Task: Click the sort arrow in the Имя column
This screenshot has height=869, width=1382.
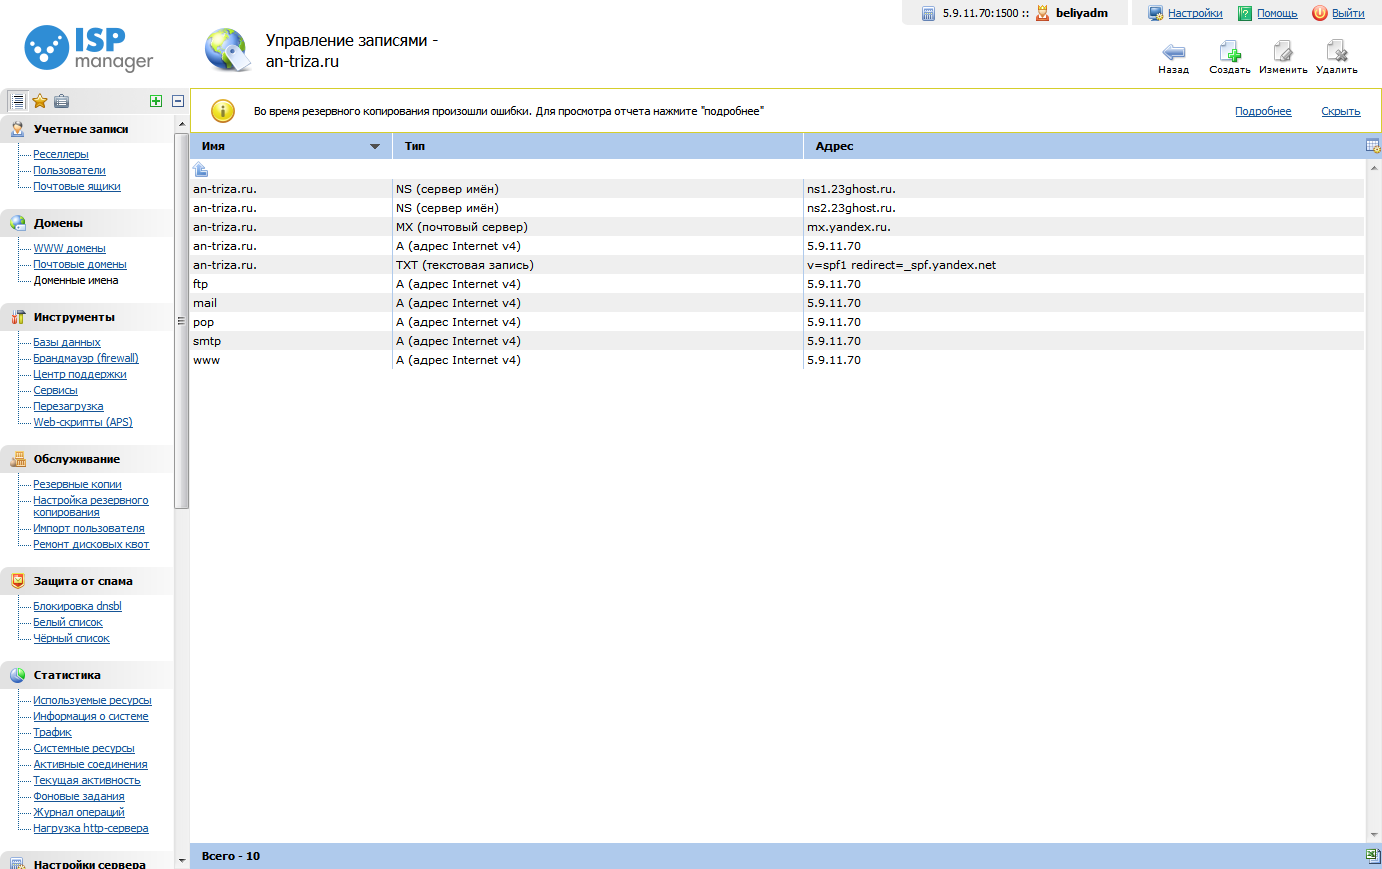Action: [375, 146]
